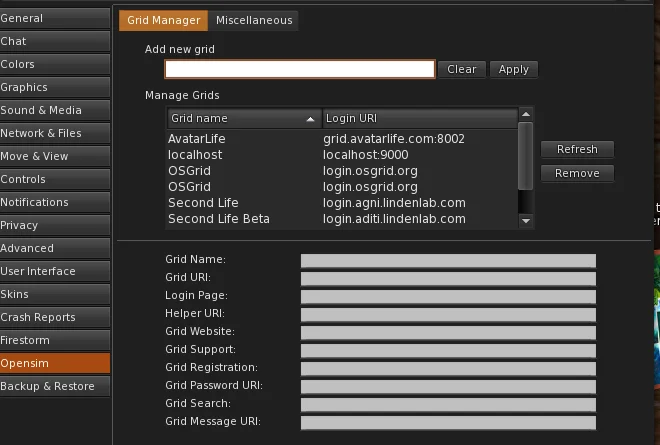Open the Advanced preferences section
The width and height of the screenshot is (660, 445).
coord(55,248)
